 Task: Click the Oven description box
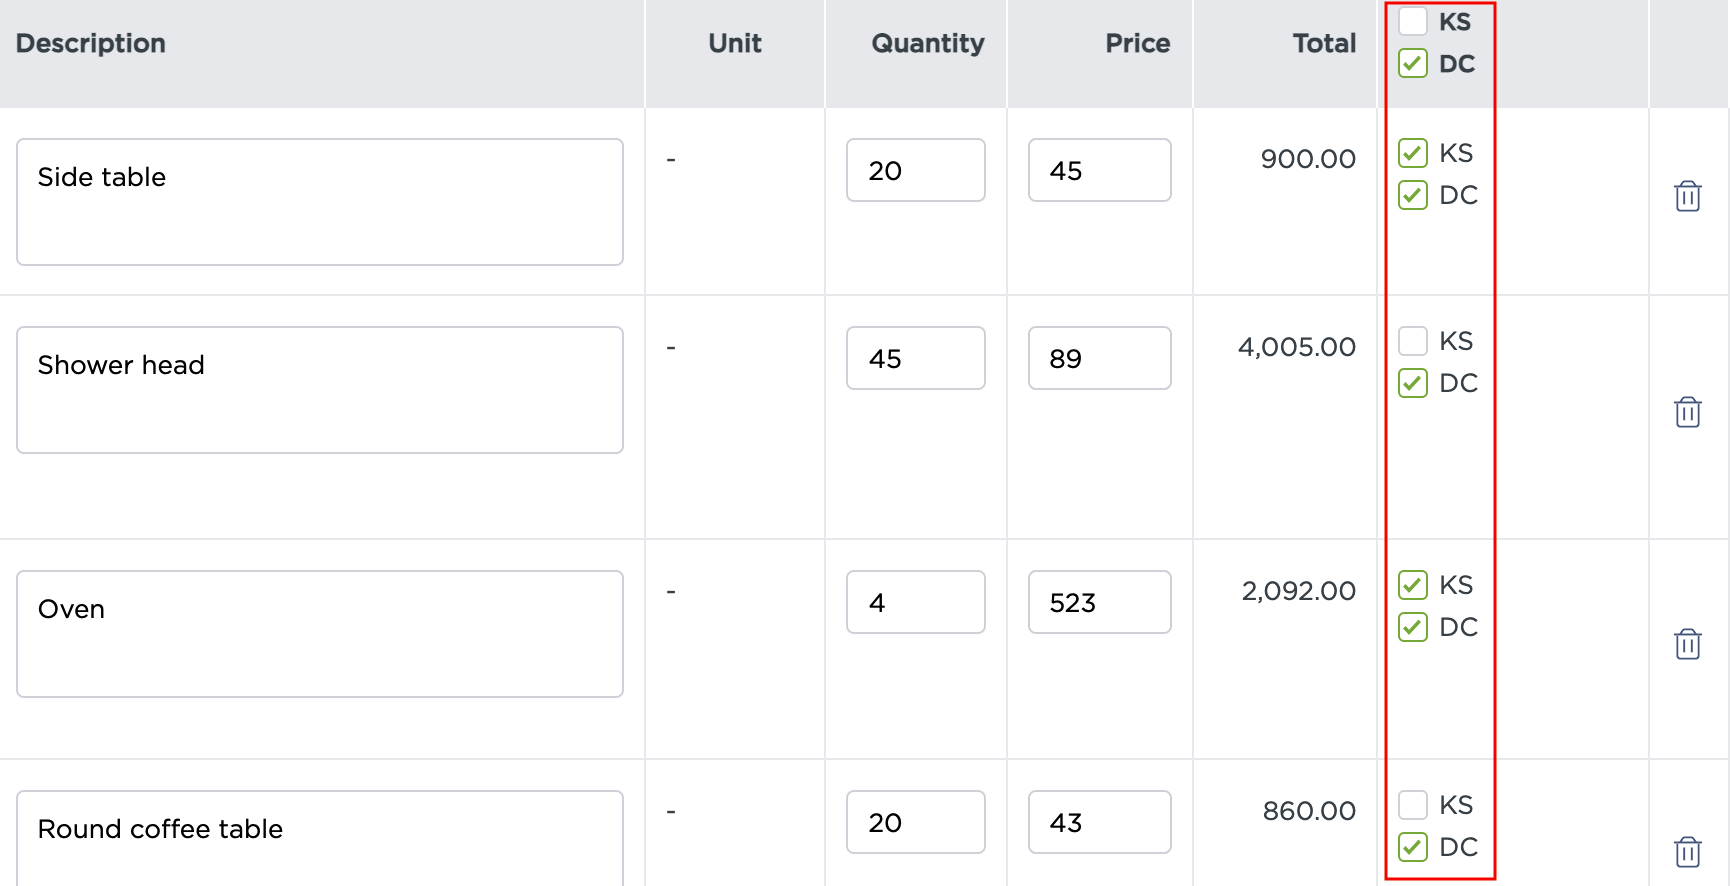pyautogui.click(x=320, y=634)
